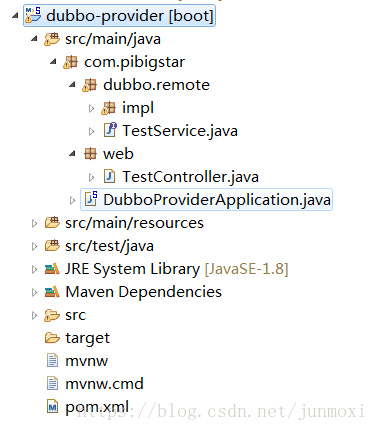Select the src folder label
The width and height of the screenshot is (378, 431).
[x=75, y=315]
